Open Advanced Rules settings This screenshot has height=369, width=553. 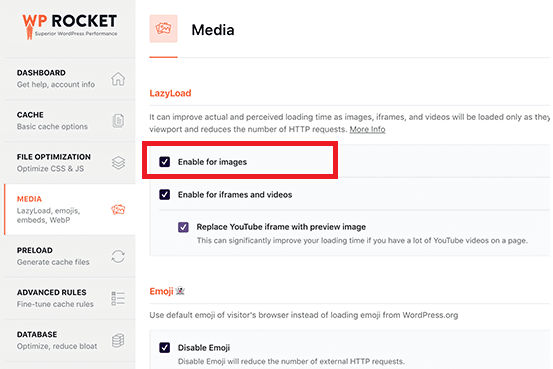(70, 298)
